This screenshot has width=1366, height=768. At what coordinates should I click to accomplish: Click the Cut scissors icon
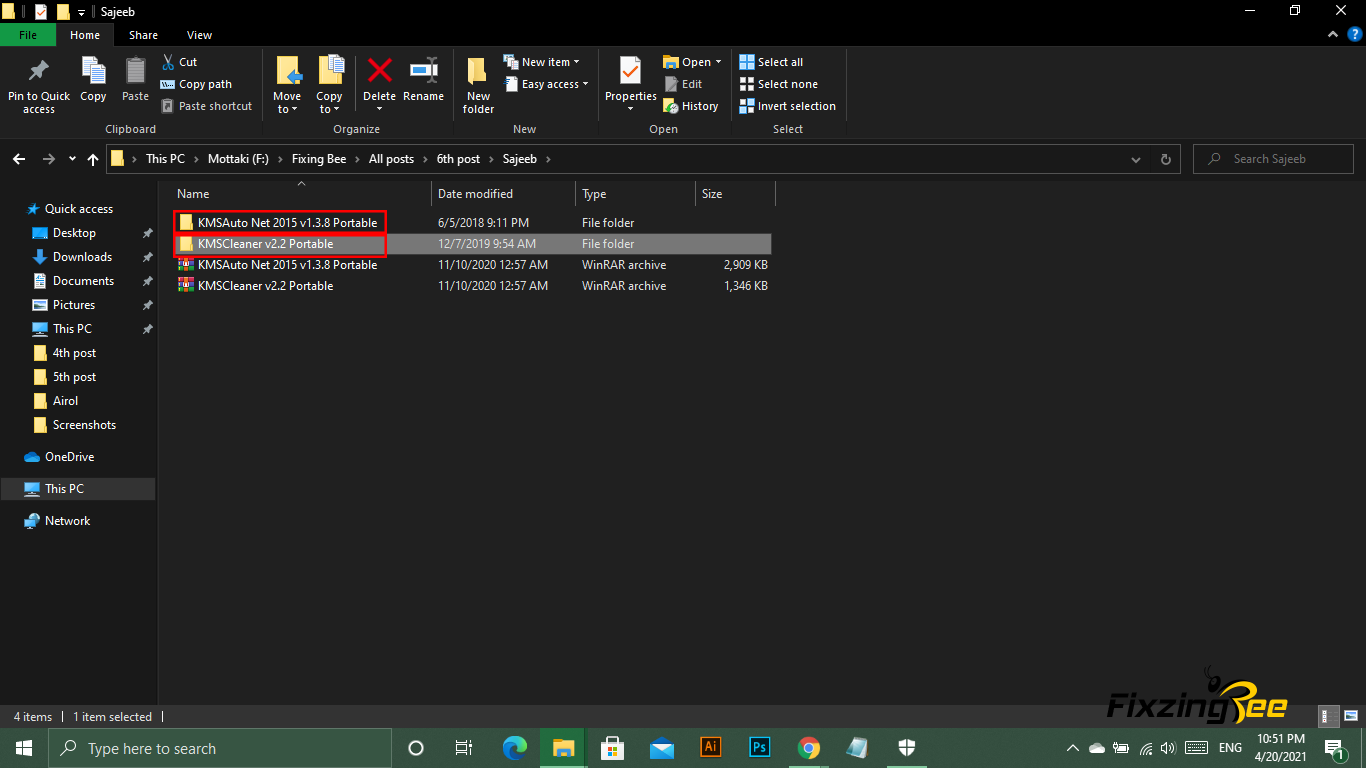point(167,62)
